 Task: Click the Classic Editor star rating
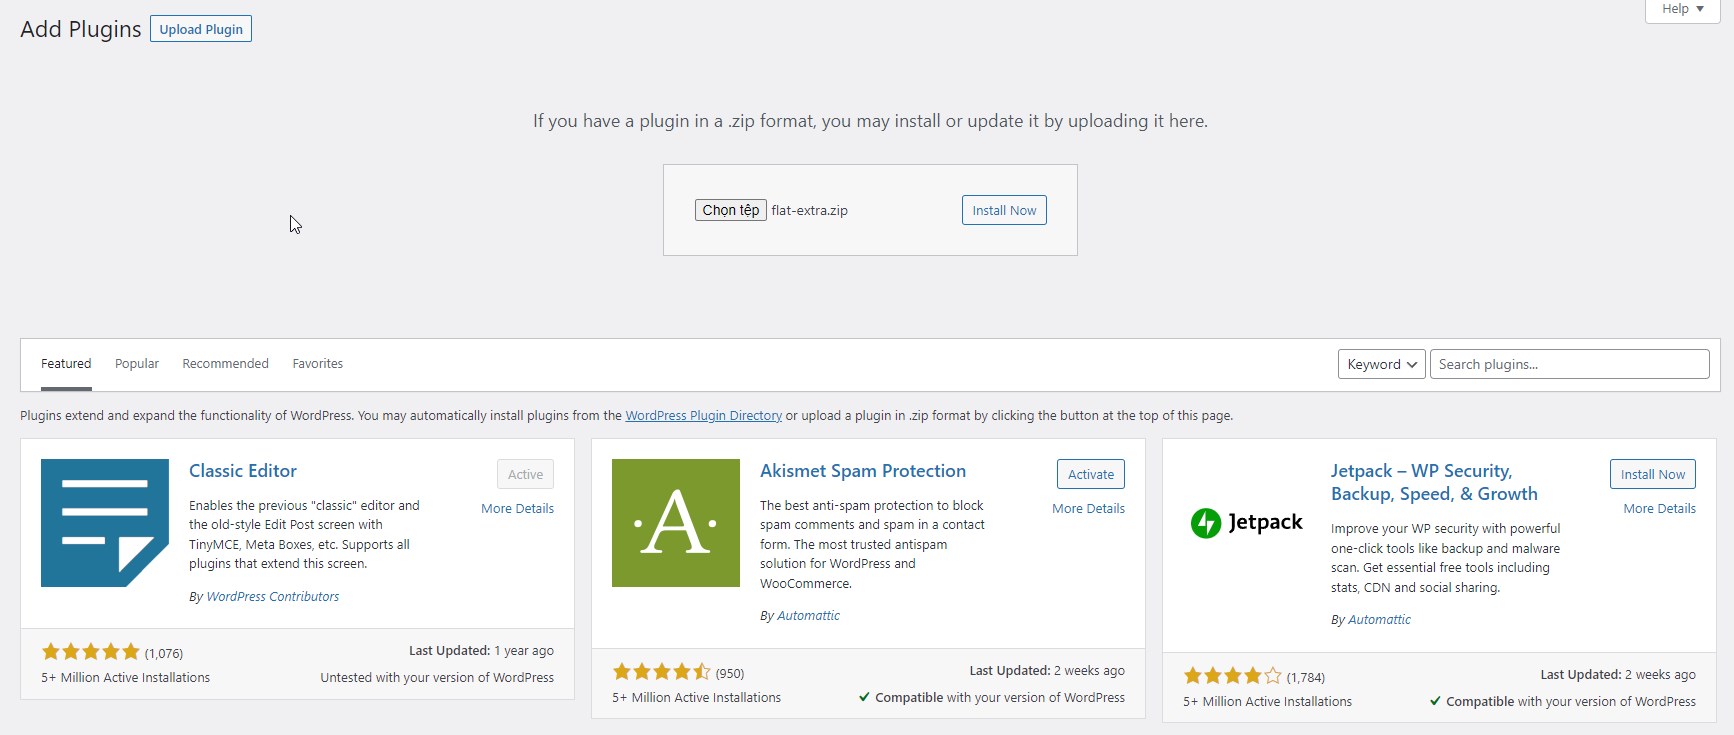(x=91, y=652)
